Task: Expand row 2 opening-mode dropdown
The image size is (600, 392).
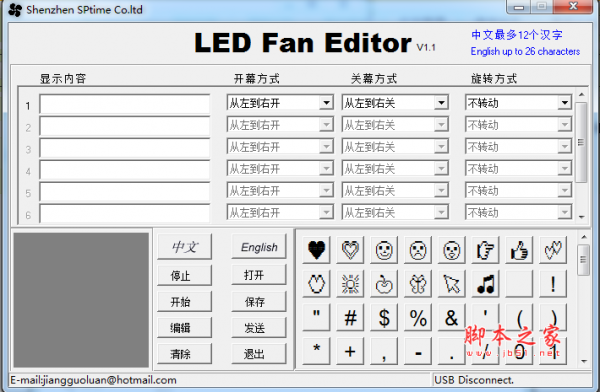Action: (x=280, y=125)
